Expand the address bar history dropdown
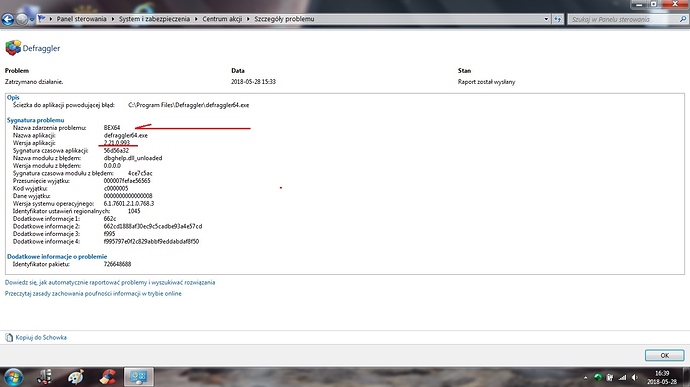The image size is (690, 387). [546, 19]
